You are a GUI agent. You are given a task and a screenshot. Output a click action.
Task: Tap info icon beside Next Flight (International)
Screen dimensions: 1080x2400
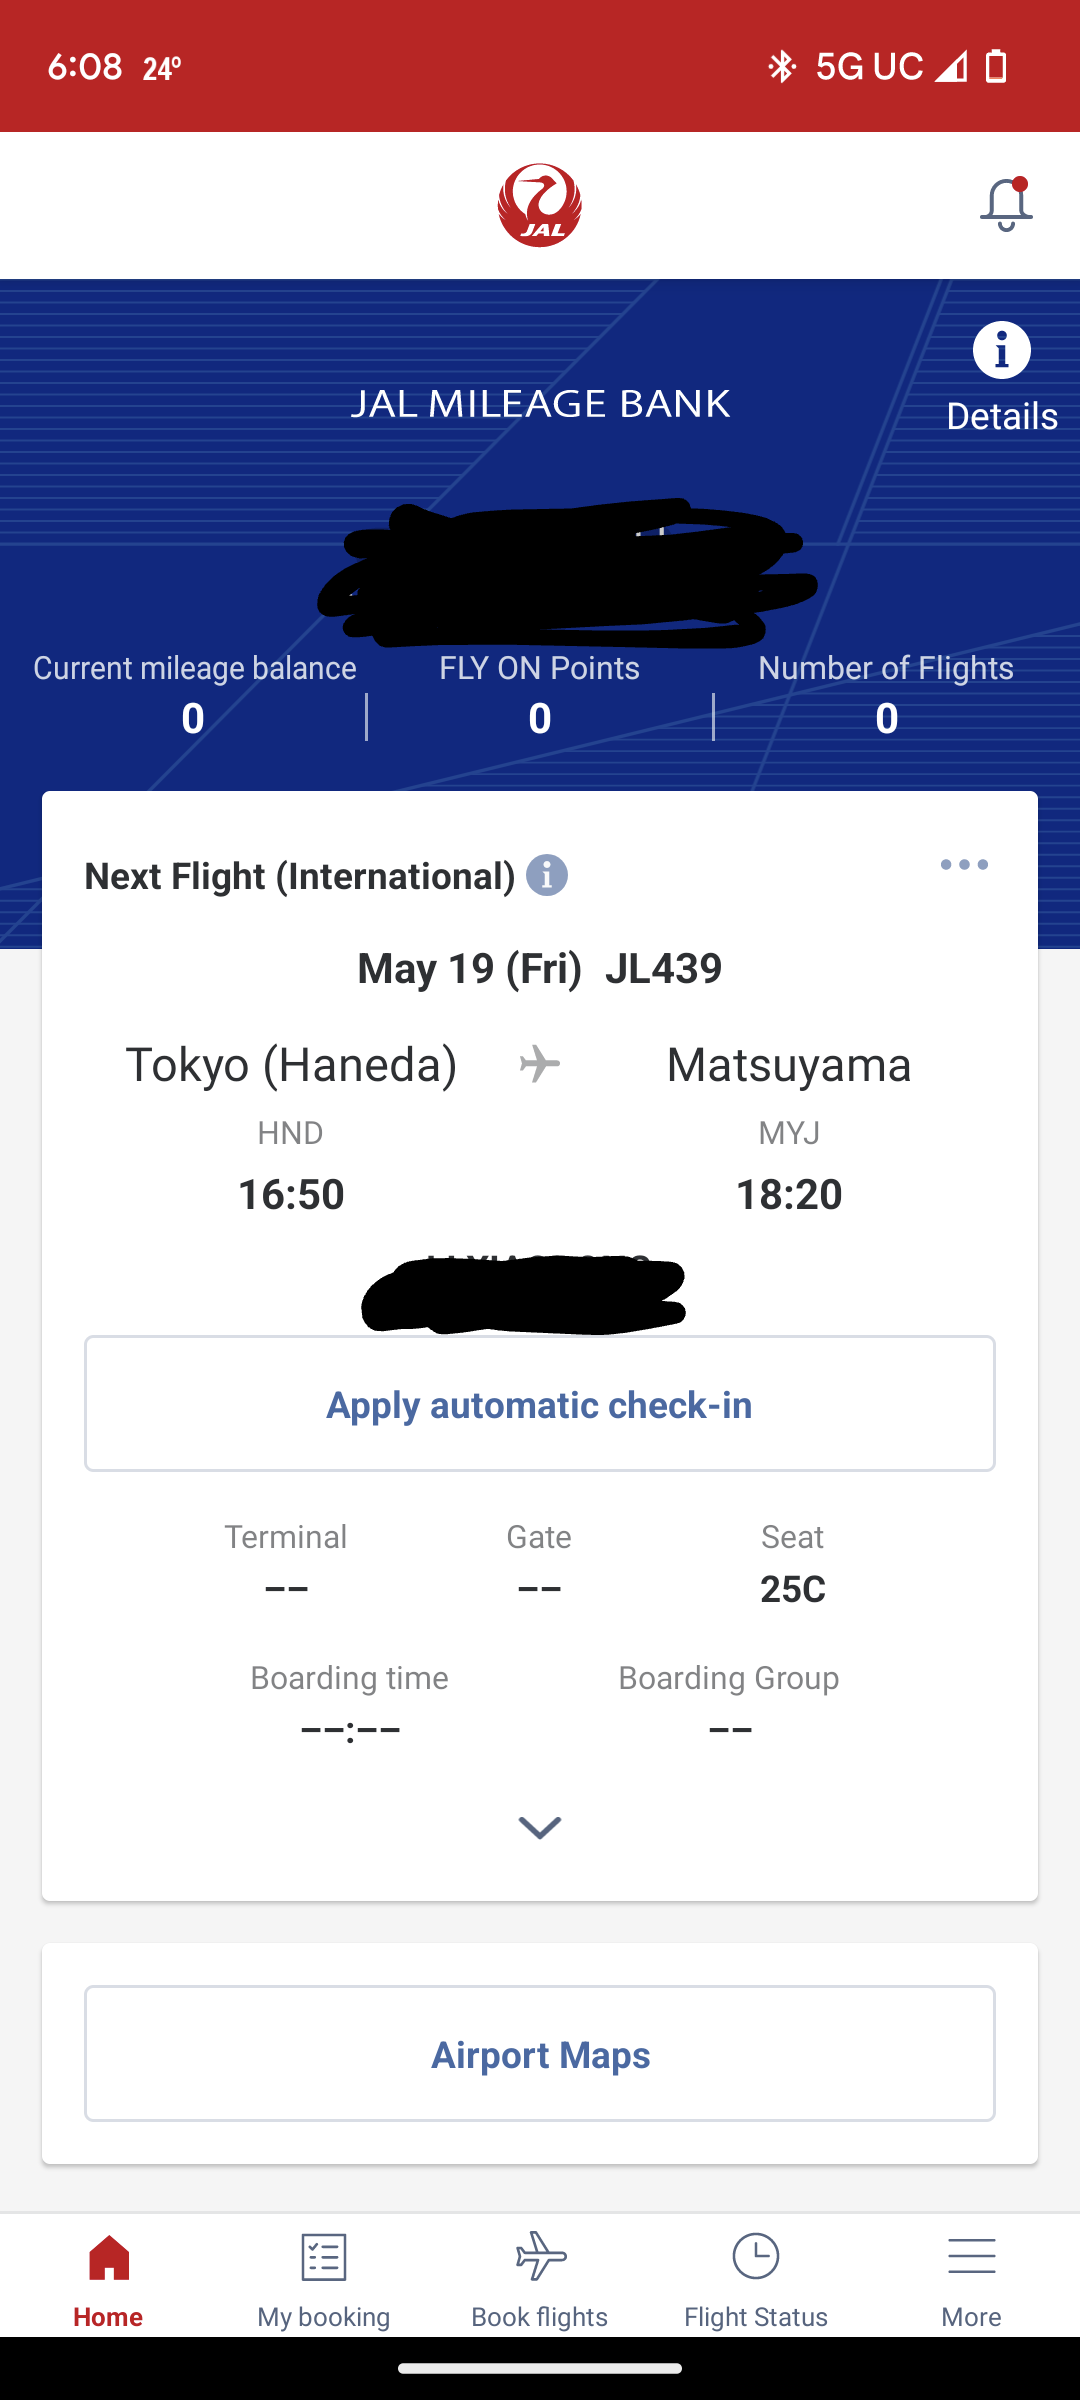547,875
